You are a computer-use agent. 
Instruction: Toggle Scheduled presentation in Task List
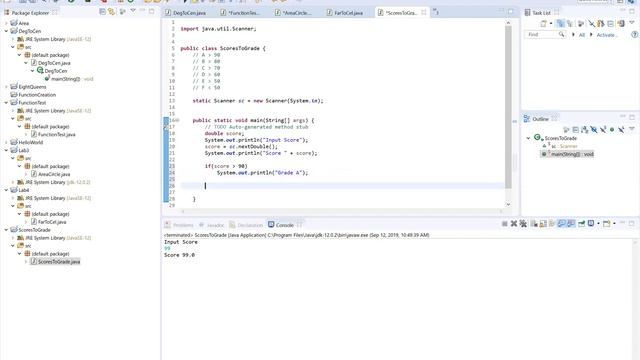coord(570,24)
